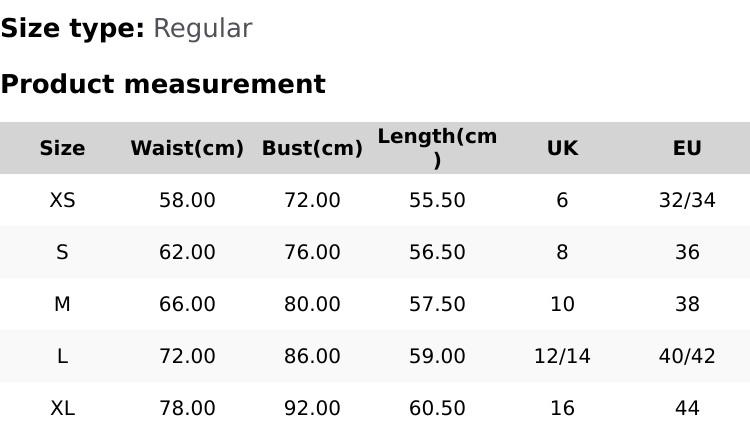
Task: Click the 58.00 waist value for XS
Action: [x=187, y=200]
